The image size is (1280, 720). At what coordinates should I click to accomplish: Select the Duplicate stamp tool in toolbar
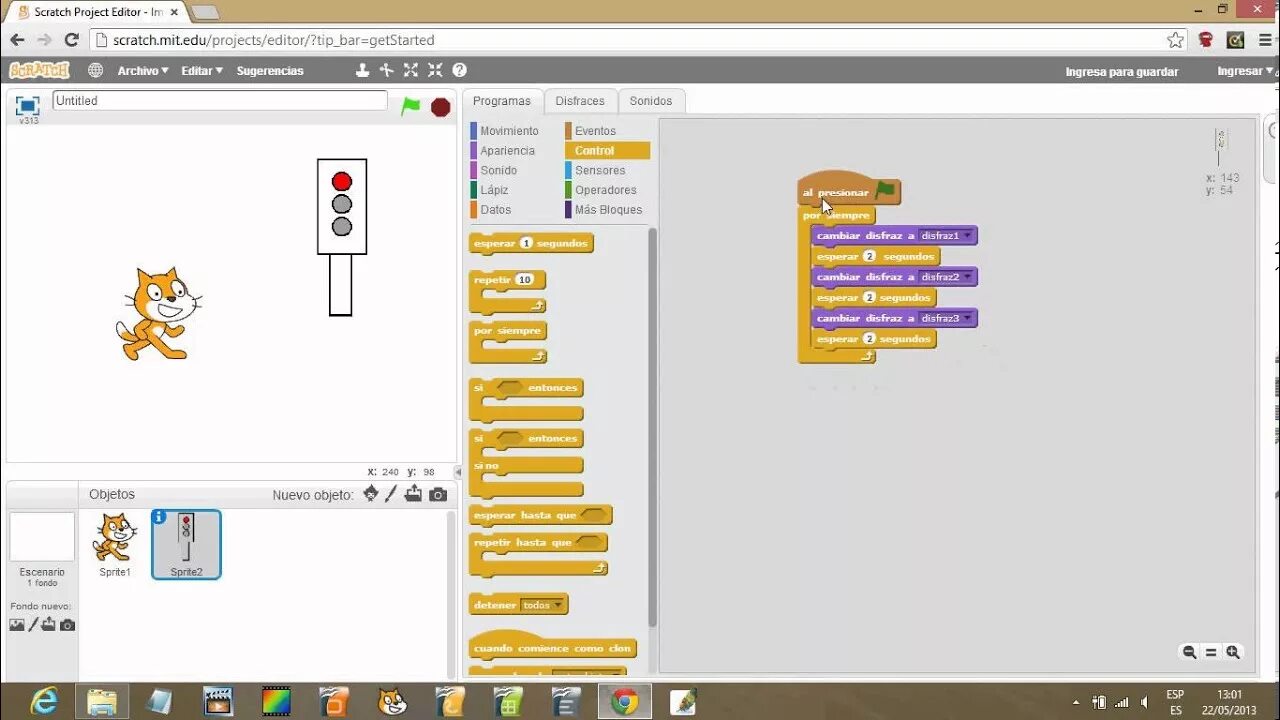(x=362, y=70)
